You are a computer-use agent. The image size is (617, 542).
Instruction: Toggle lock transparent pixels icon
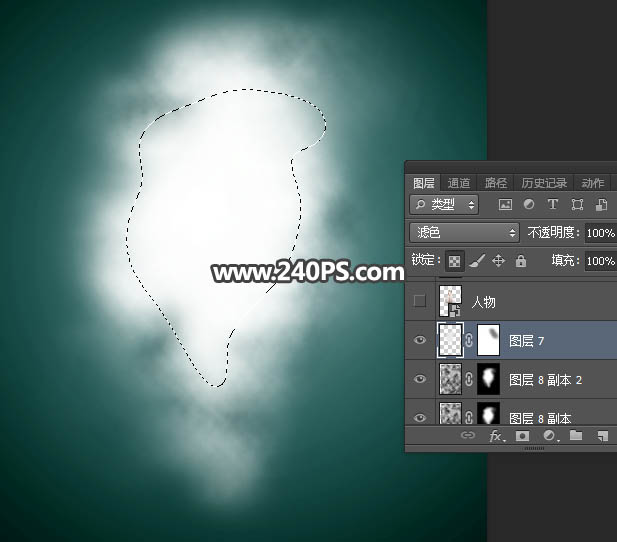tap(454, 261)
